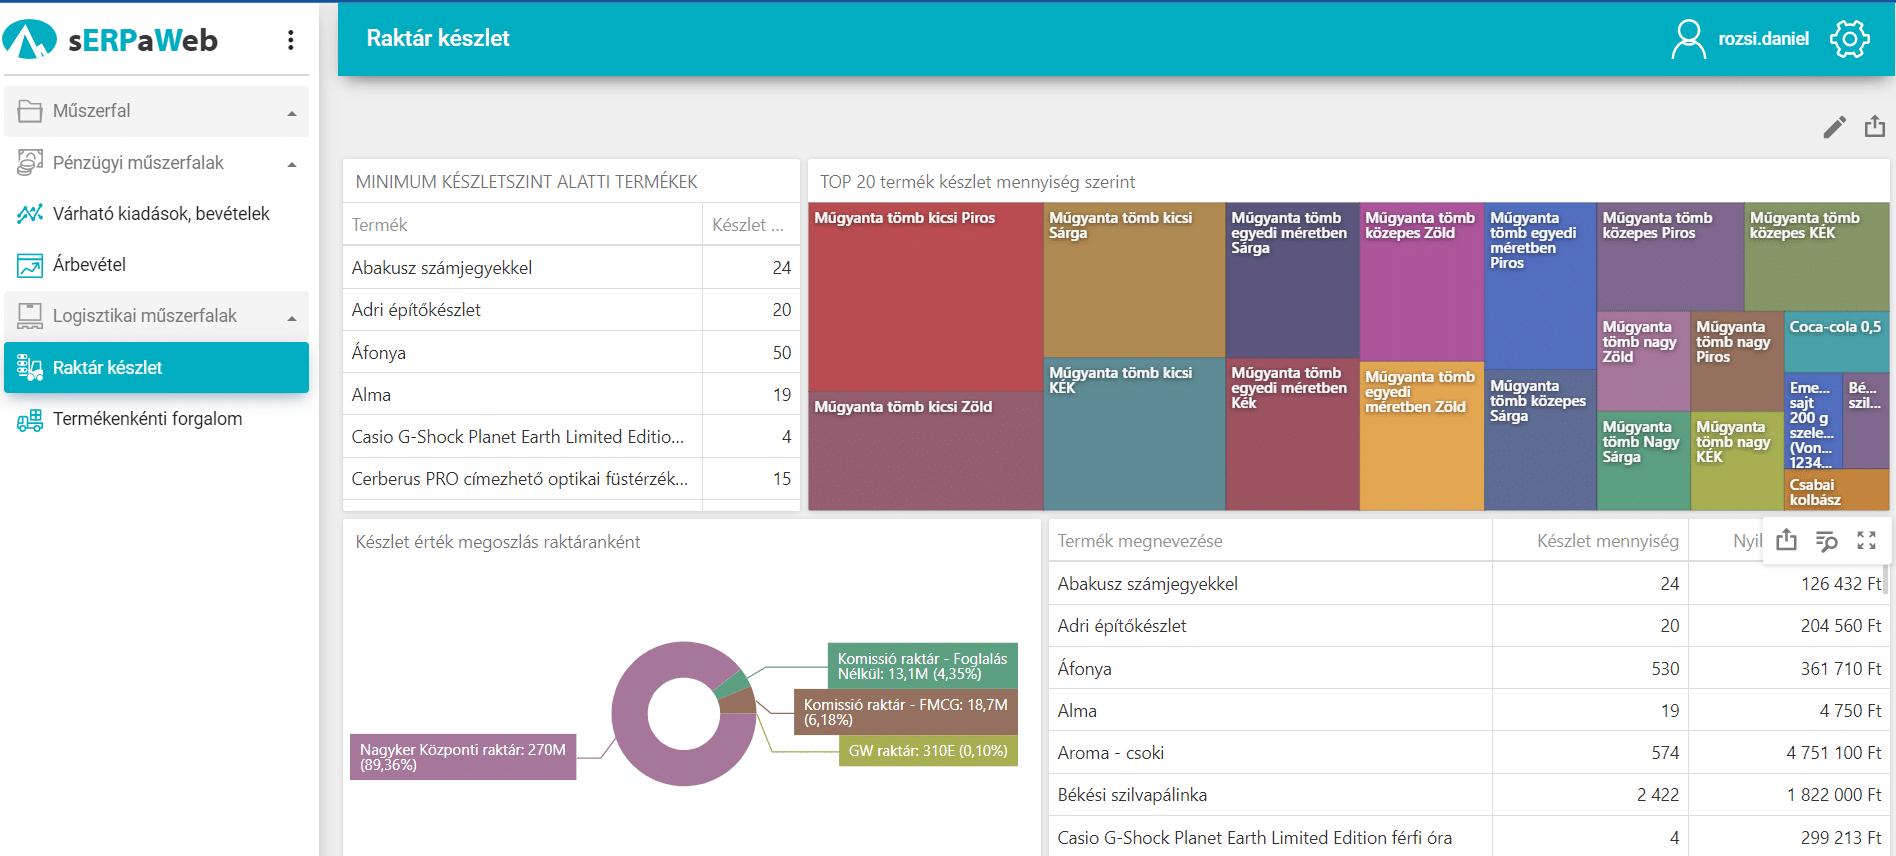The width and height of the screenshot is (1896, 856).
Task: Open the three-dot sidebar menu
Action: point(290,40)
